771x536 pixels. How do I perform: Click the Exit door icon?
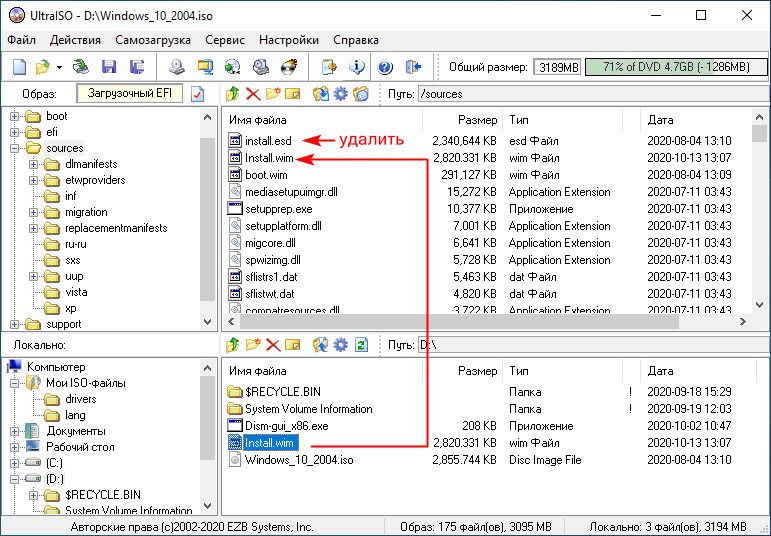pyautogui.click(x=414, y=67)
